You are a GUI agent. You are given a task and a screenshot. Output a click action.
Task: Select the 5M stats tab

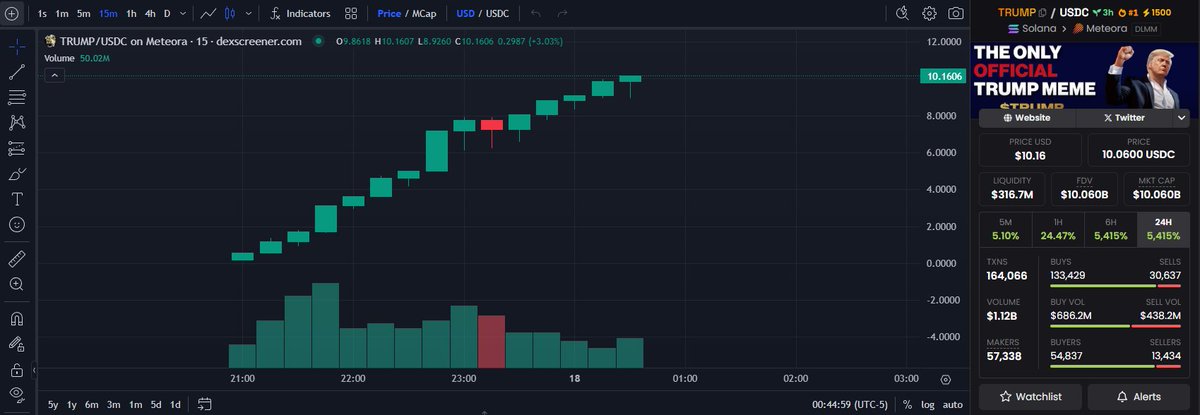[1006, 229]
